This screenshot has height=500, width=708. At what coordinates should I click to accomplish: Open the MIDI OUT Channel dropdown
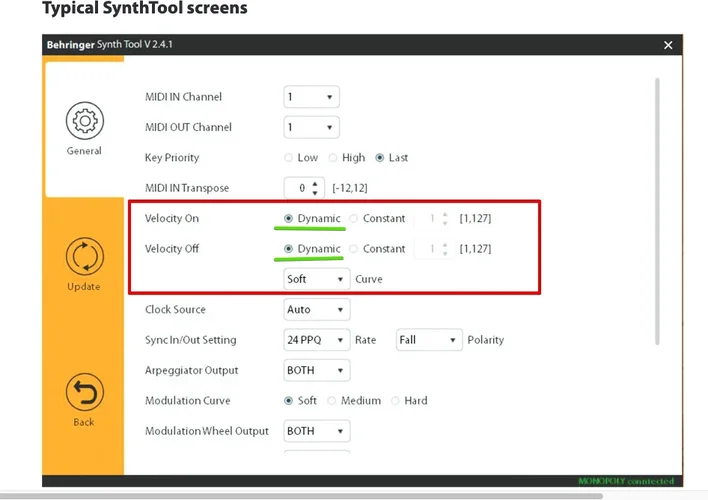[311, 127]
